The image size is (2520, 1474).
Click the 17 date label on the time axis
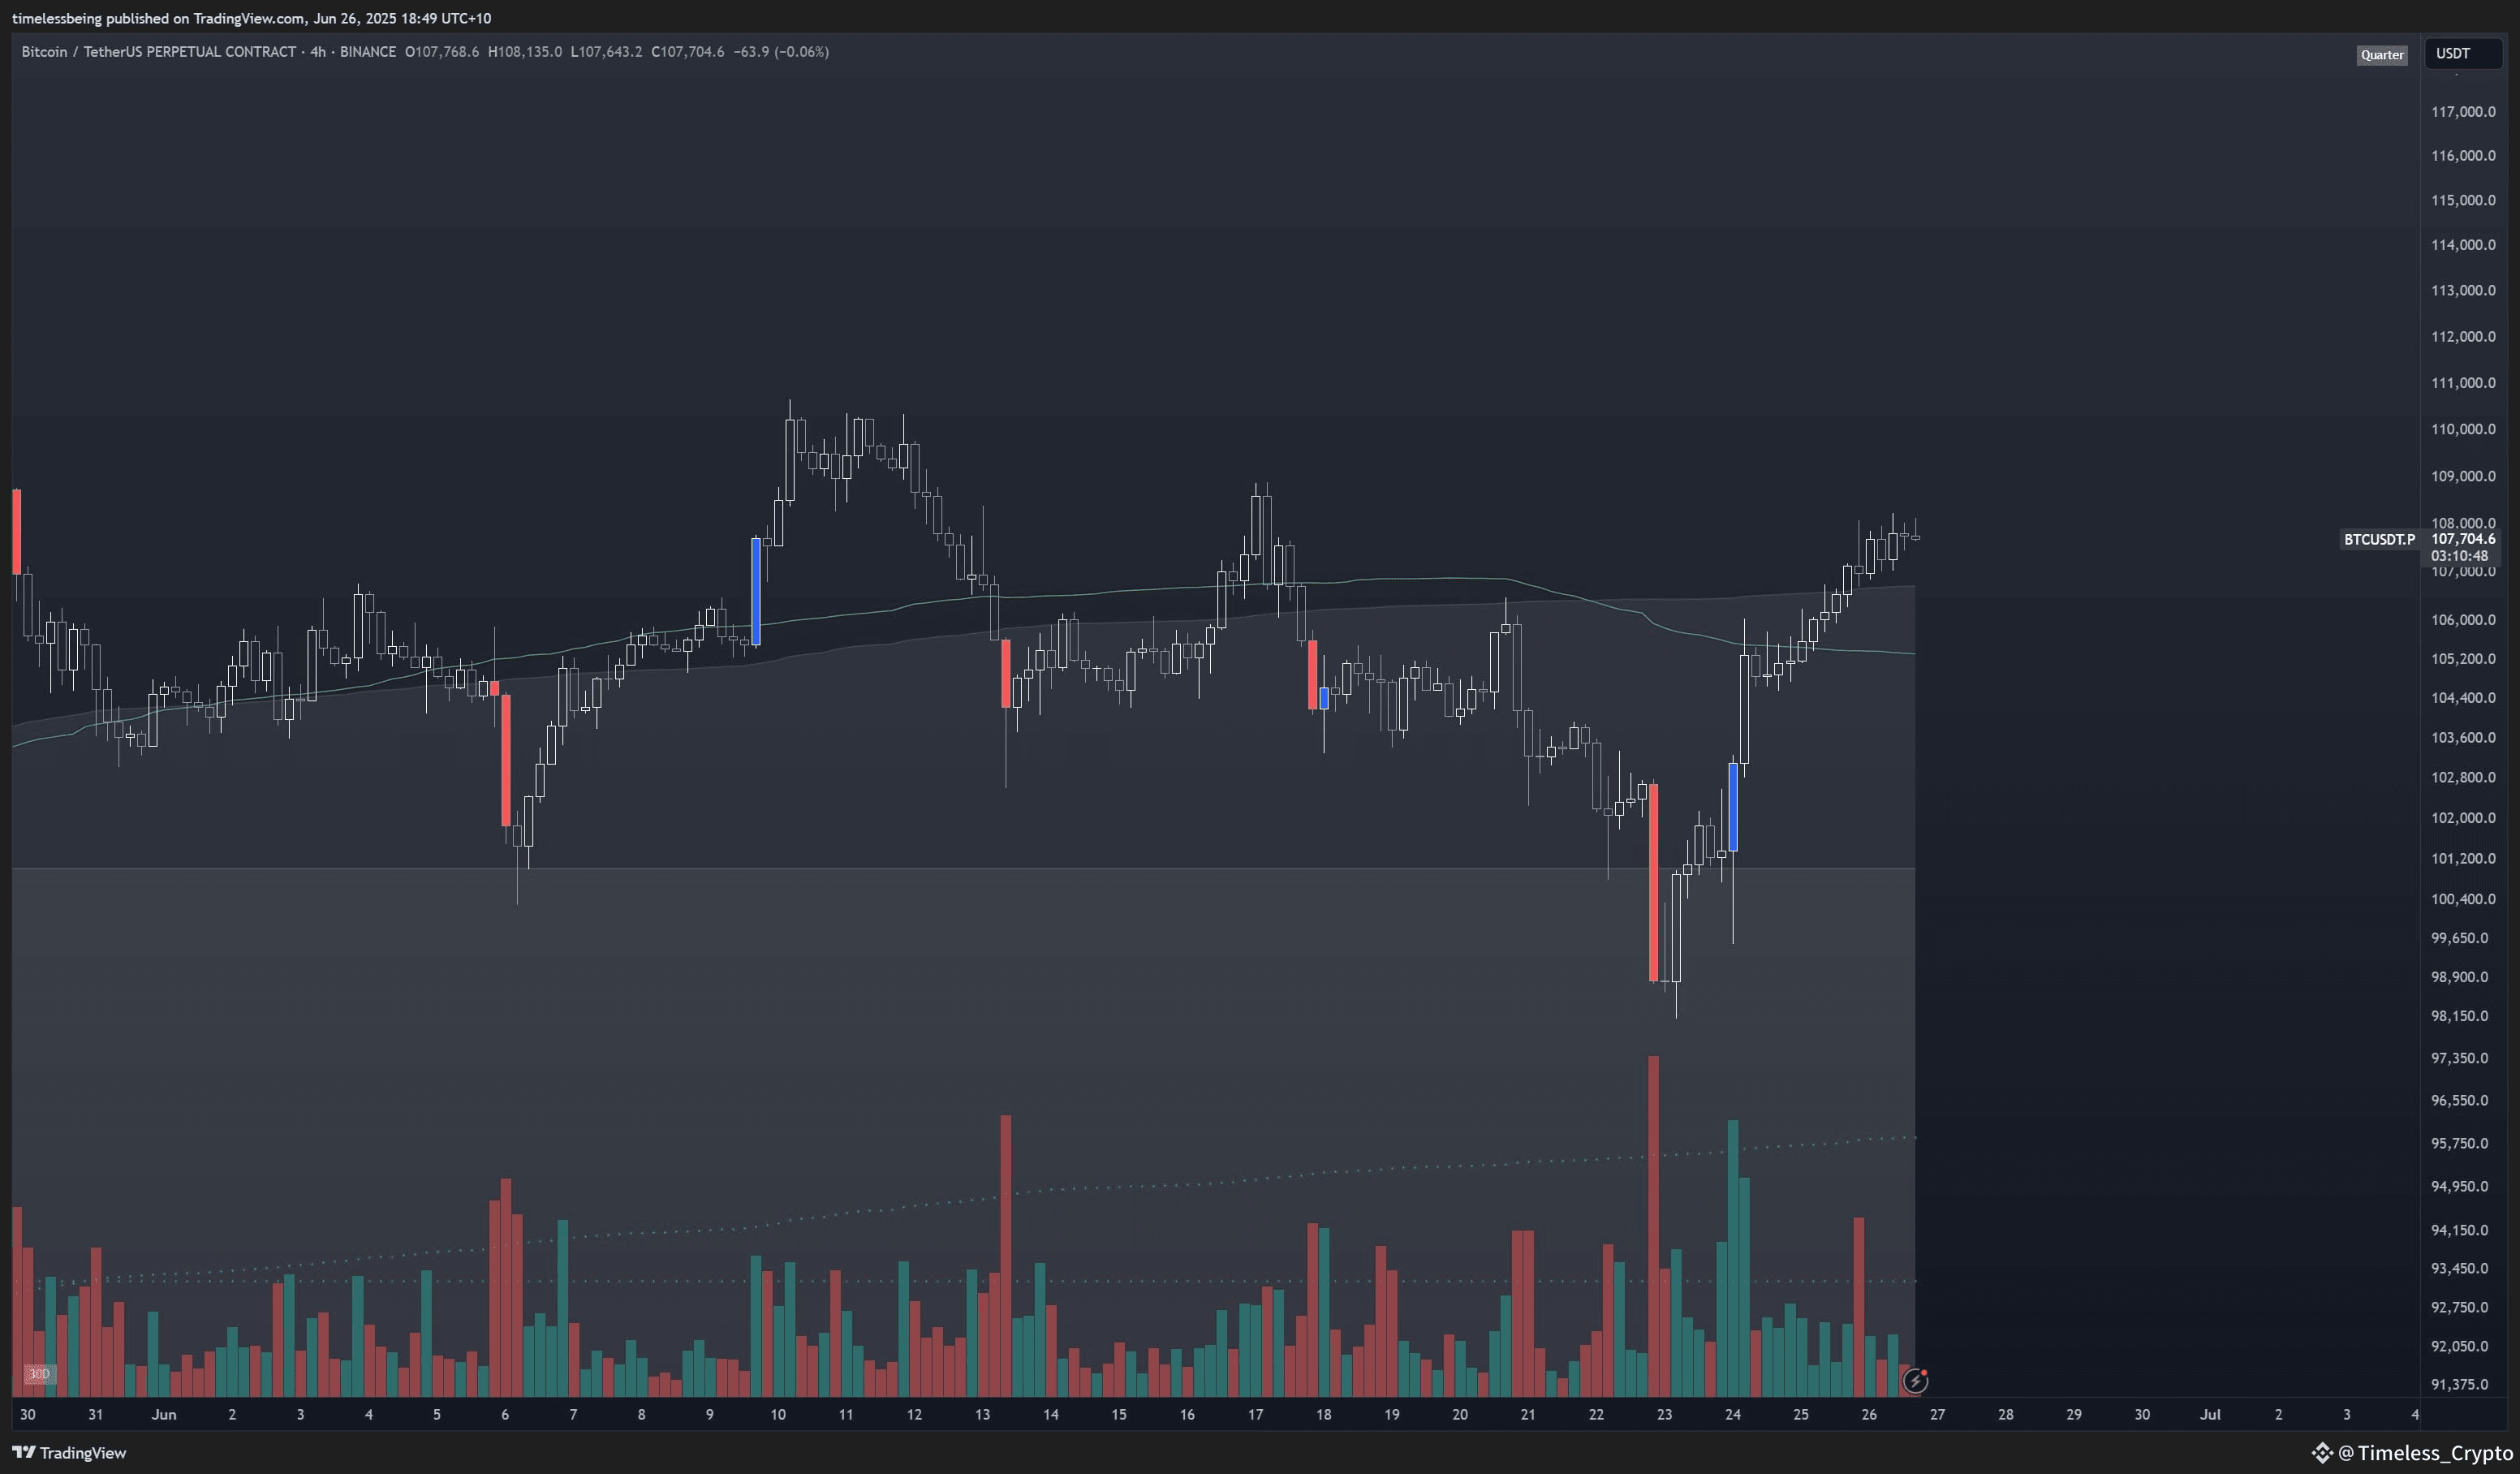coord(1255,1415)
